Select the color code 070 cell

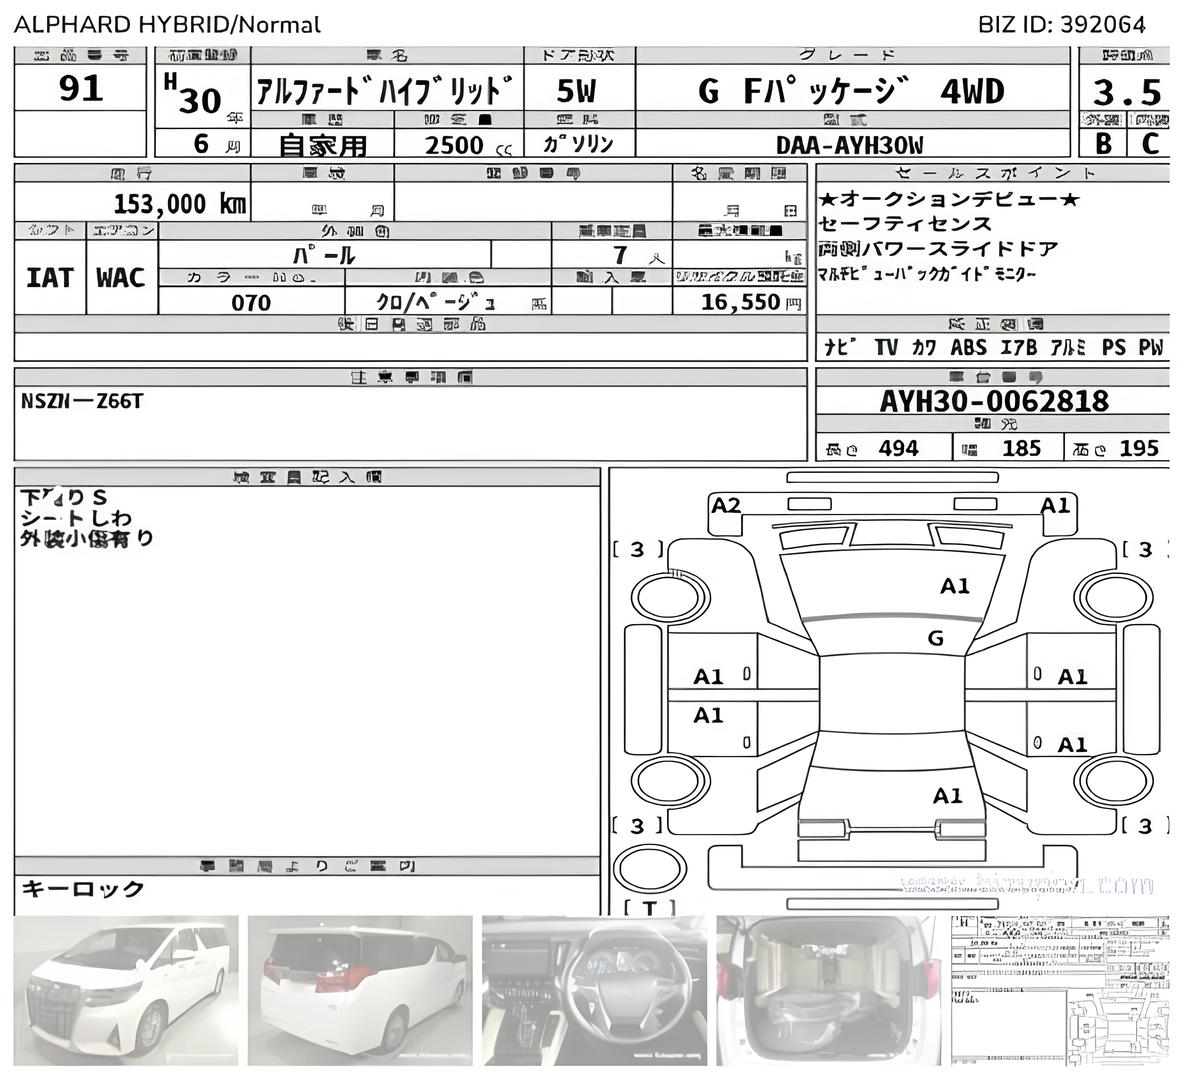[x=250, y=302]
